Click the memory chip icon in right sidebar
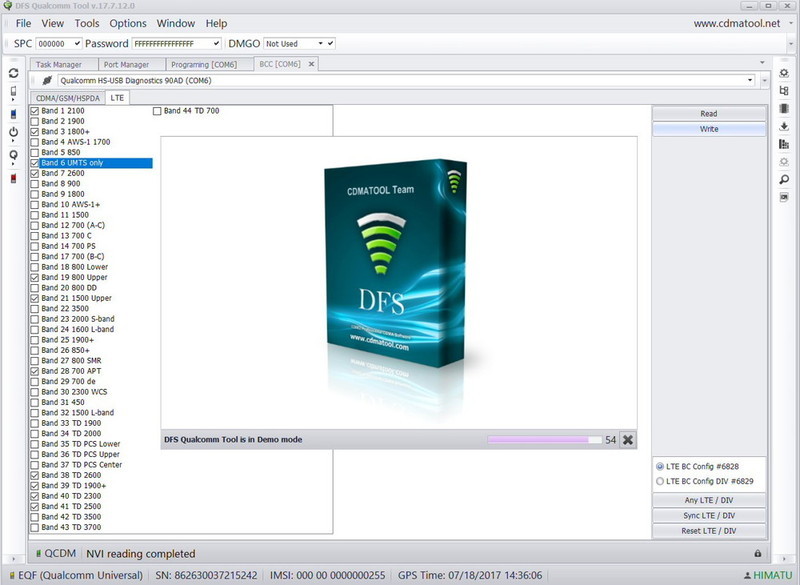 784,108
